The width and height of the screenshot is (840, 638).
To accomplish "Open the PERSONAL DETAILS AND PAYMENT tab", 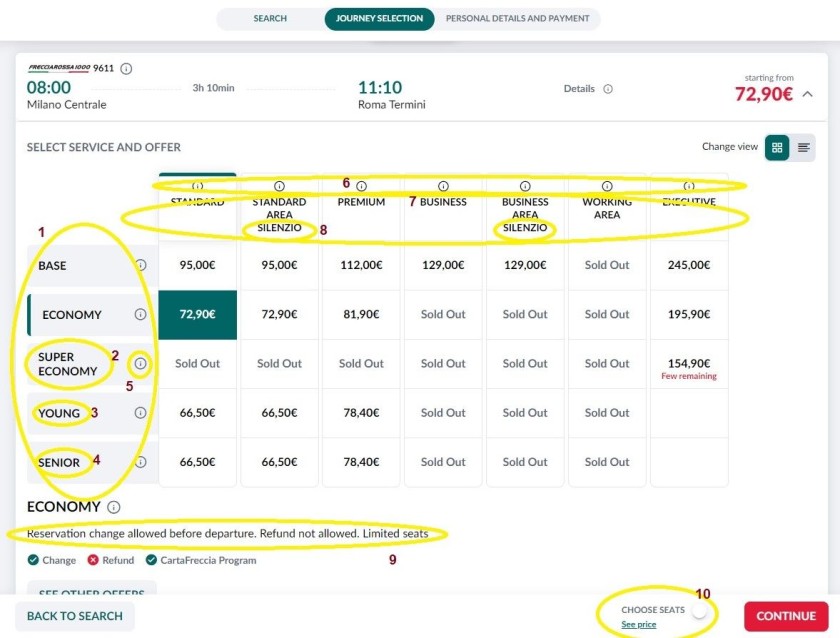I will [518, 18].
